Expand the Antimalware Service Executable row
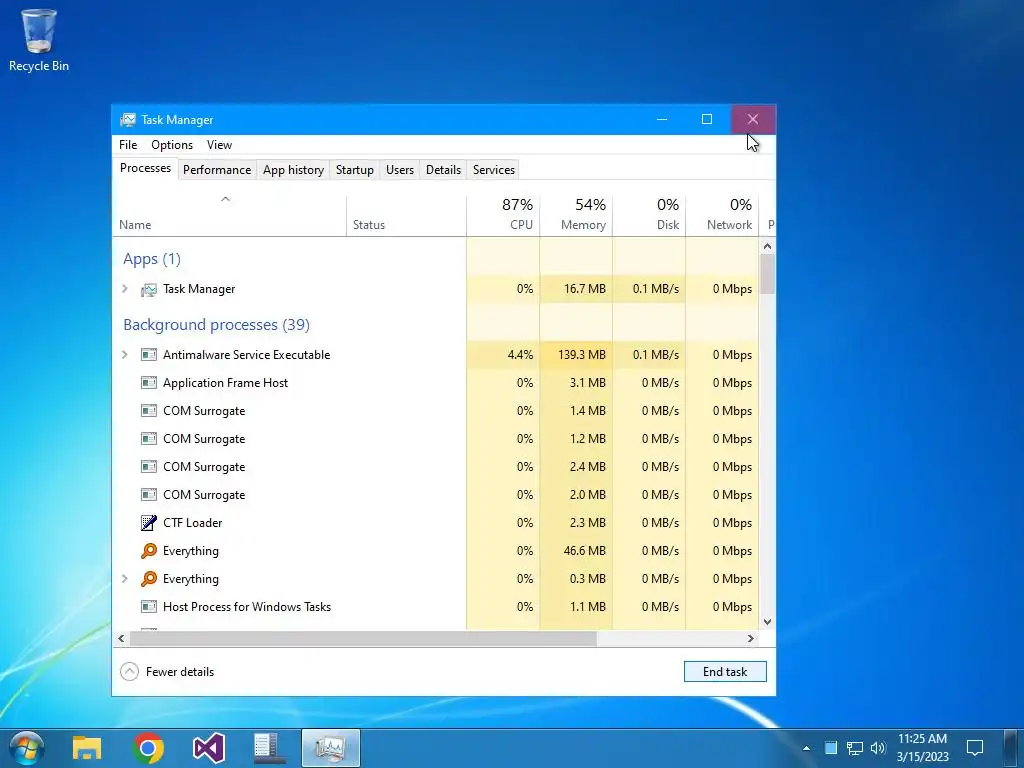Viewport: 1024px width, 768px height. (x=125, y=355)
